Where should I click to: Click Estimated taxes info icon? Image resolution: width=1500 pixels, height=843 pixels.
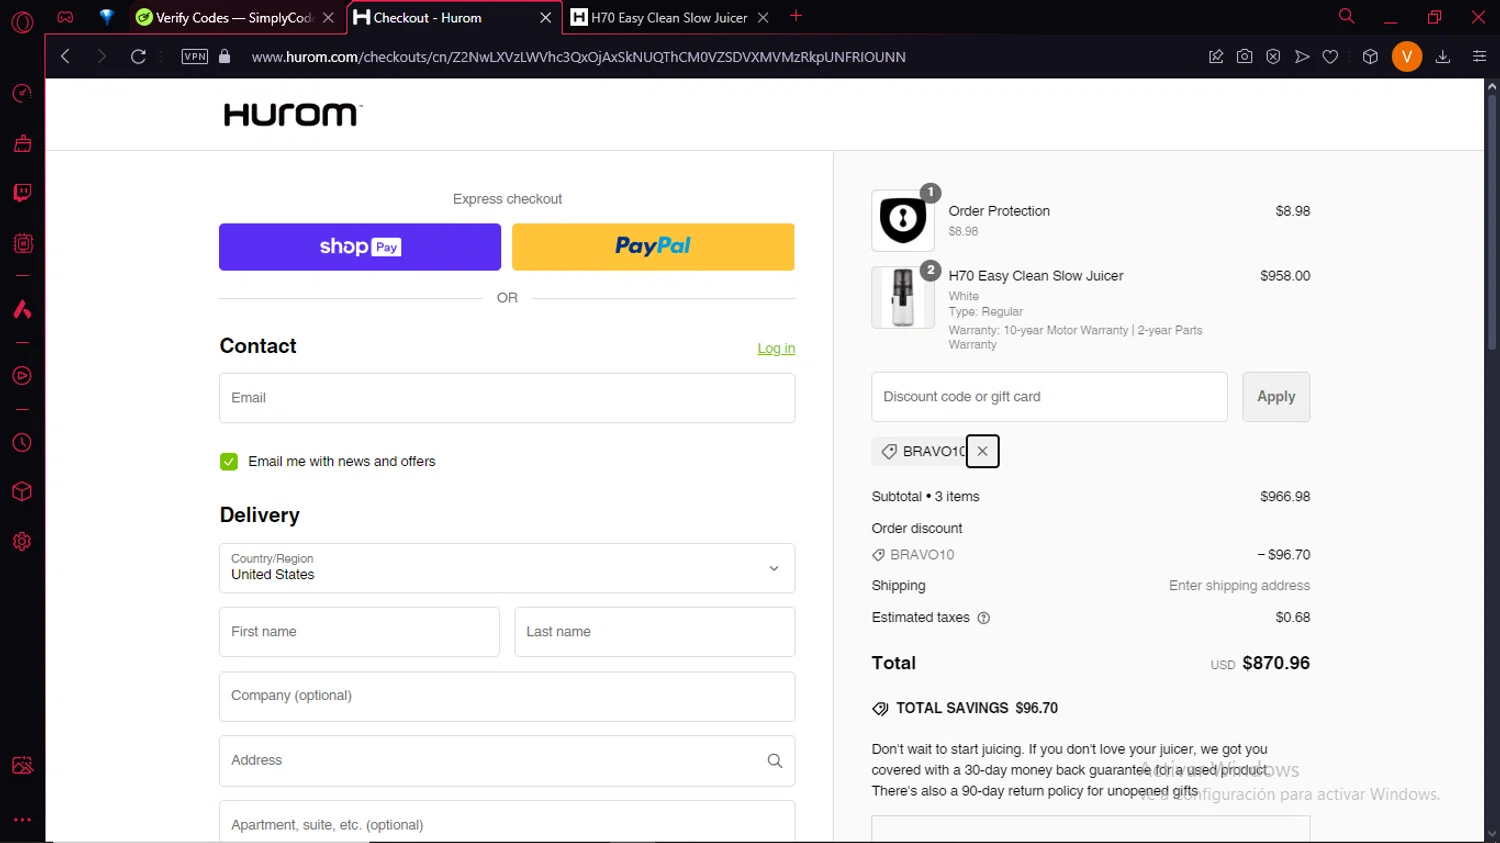984,618
